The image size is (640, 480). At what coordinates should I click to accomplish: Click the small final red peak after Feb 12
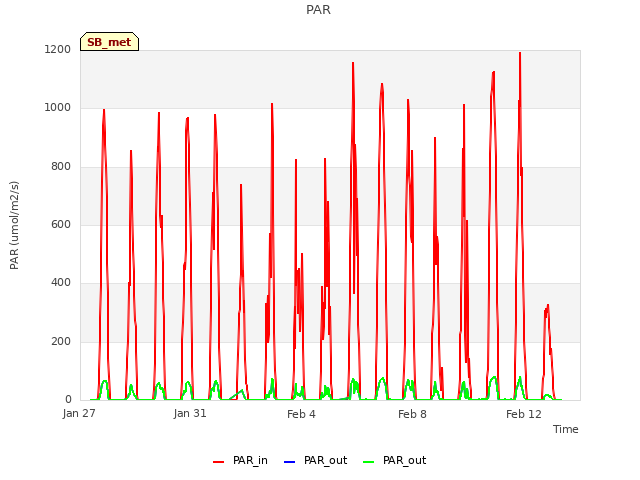[x=547, y=306]
